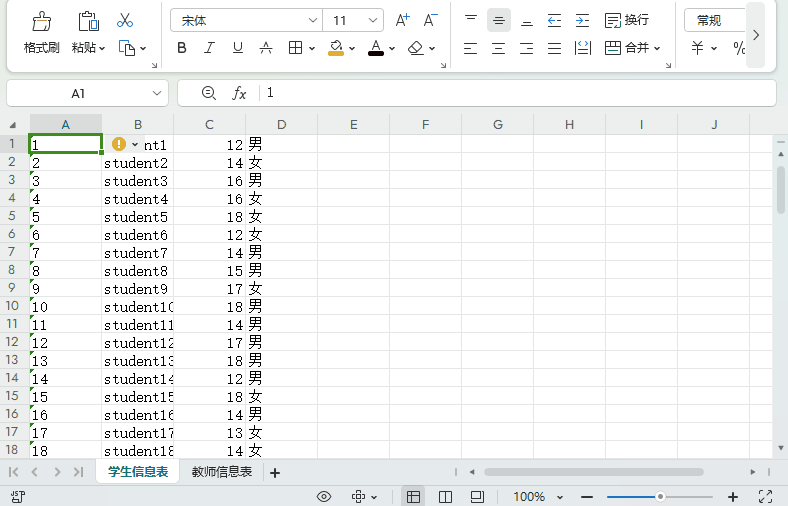The image size is (788, 506).
Task: Increase font size with A+ icon
Action: 402,20
